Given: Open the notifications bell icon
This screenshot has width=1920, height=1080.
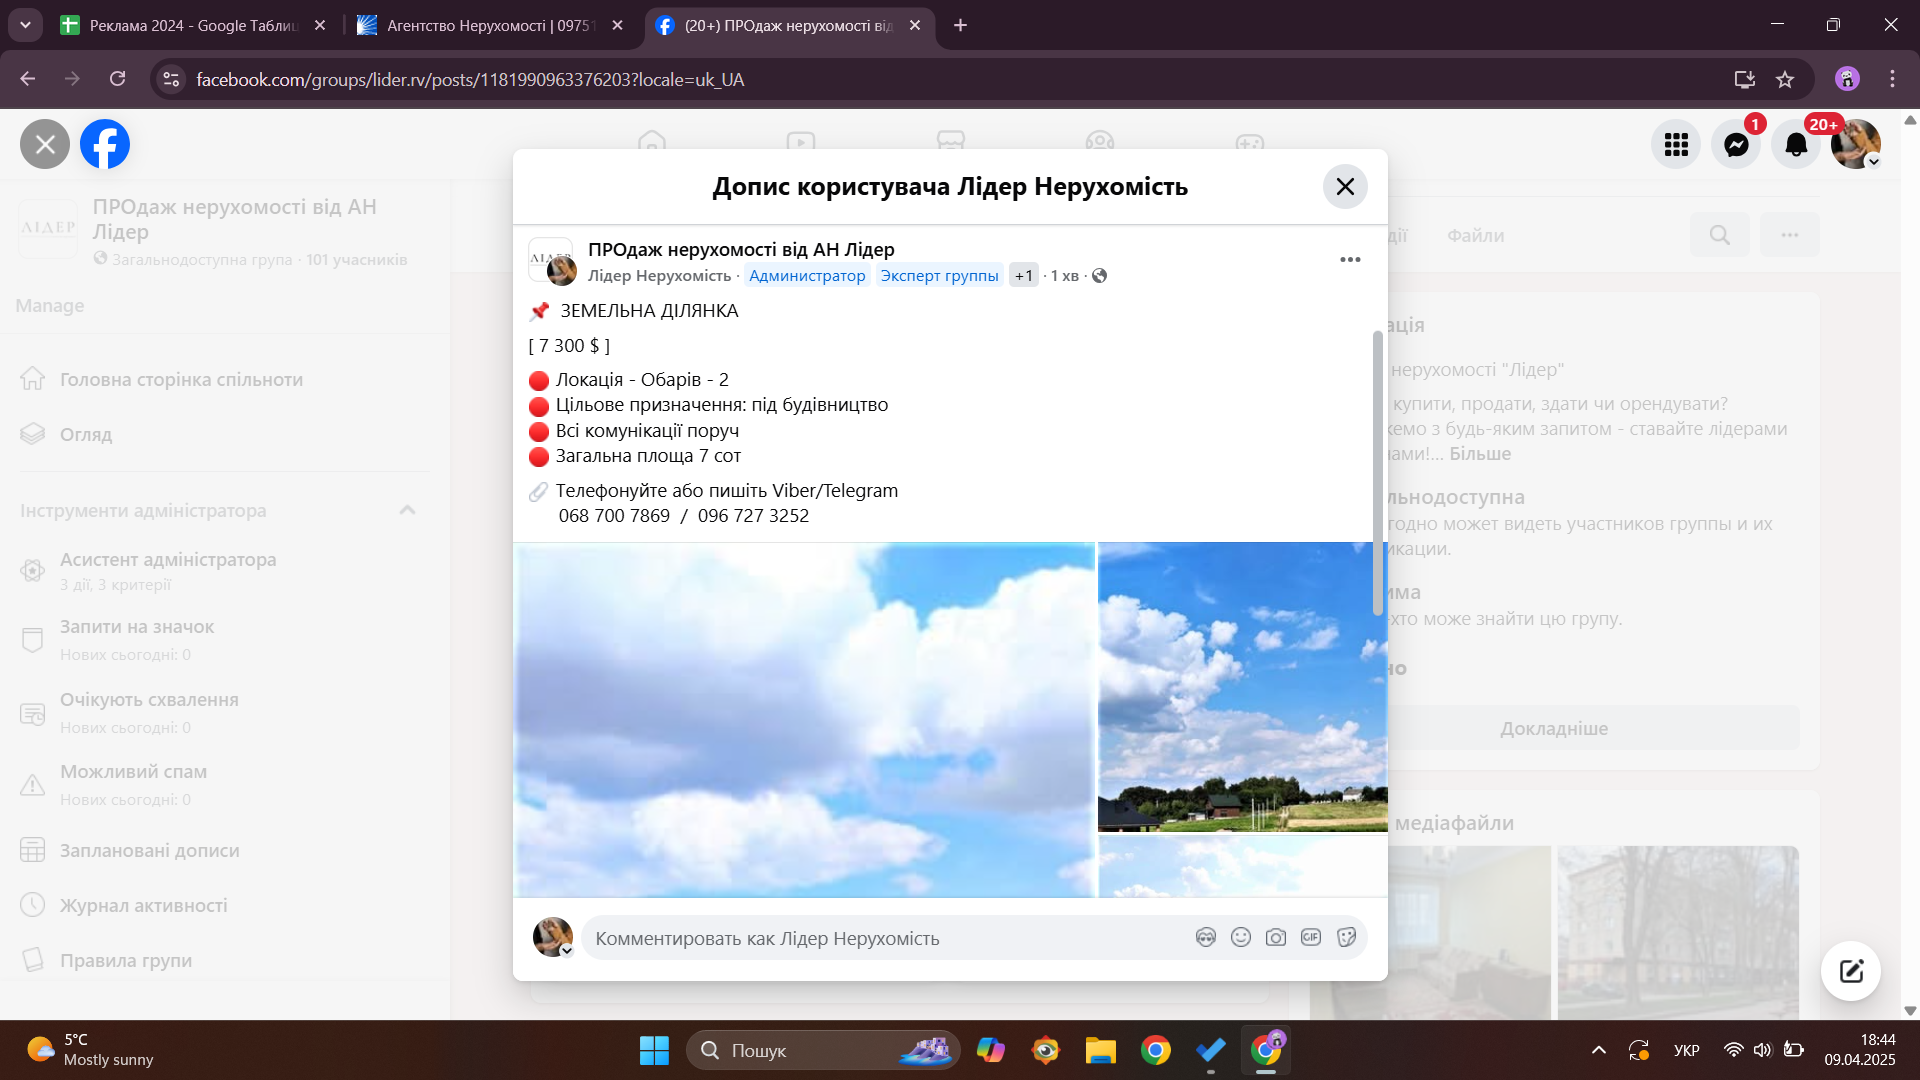Looking at the screenshot, I should [x=1796, y=145].
